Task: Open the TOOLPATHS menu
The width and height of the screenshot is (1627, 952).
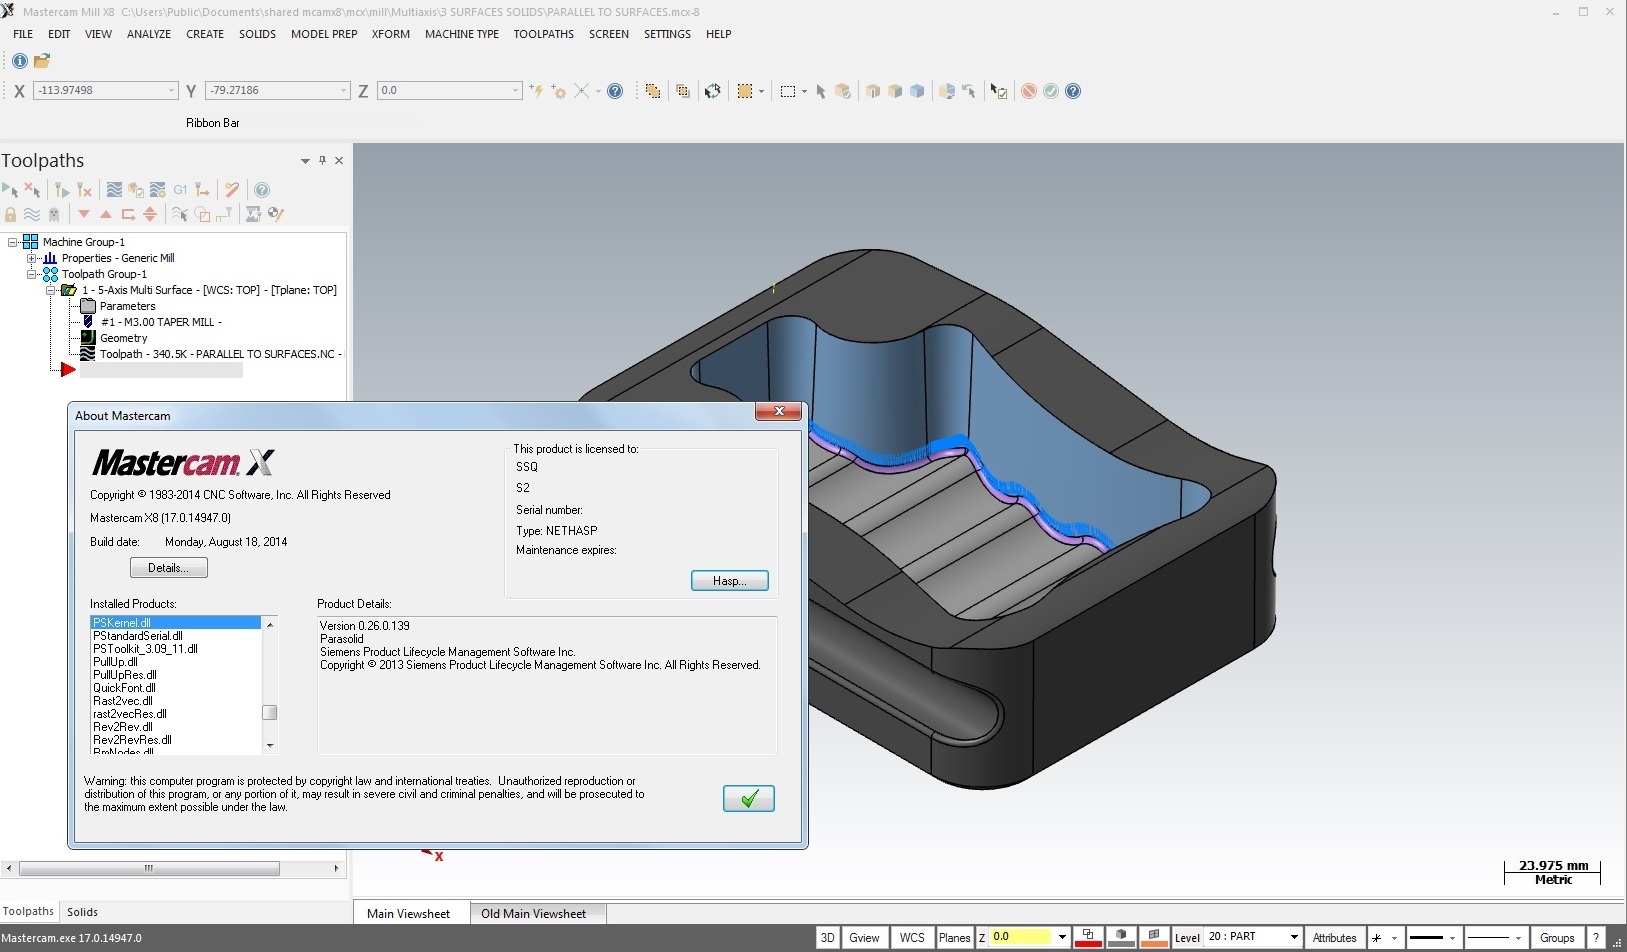Action: (x=544, y=34)
